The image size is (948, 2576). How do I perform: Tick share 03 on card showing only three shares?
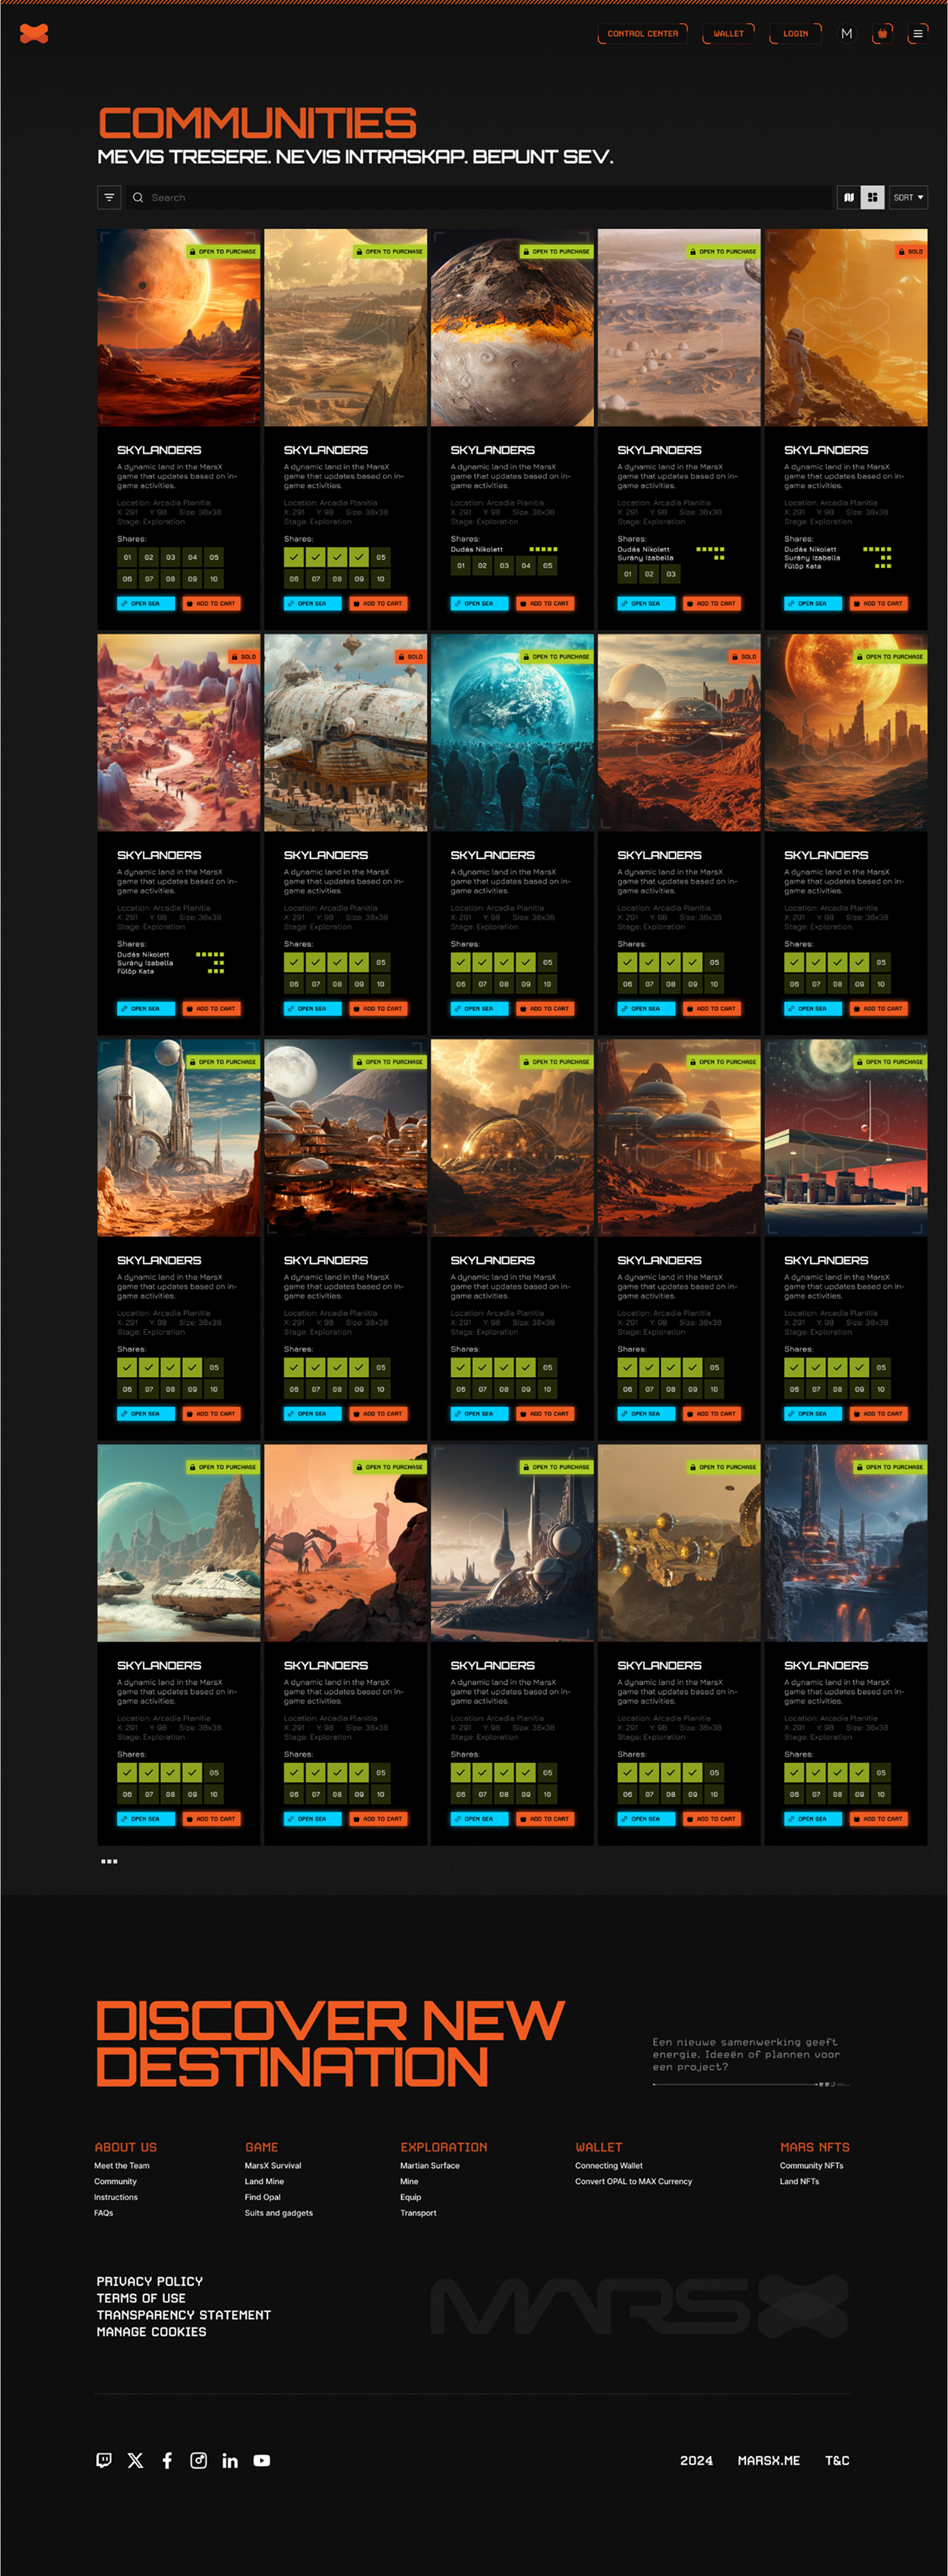(x=671, y=574)
